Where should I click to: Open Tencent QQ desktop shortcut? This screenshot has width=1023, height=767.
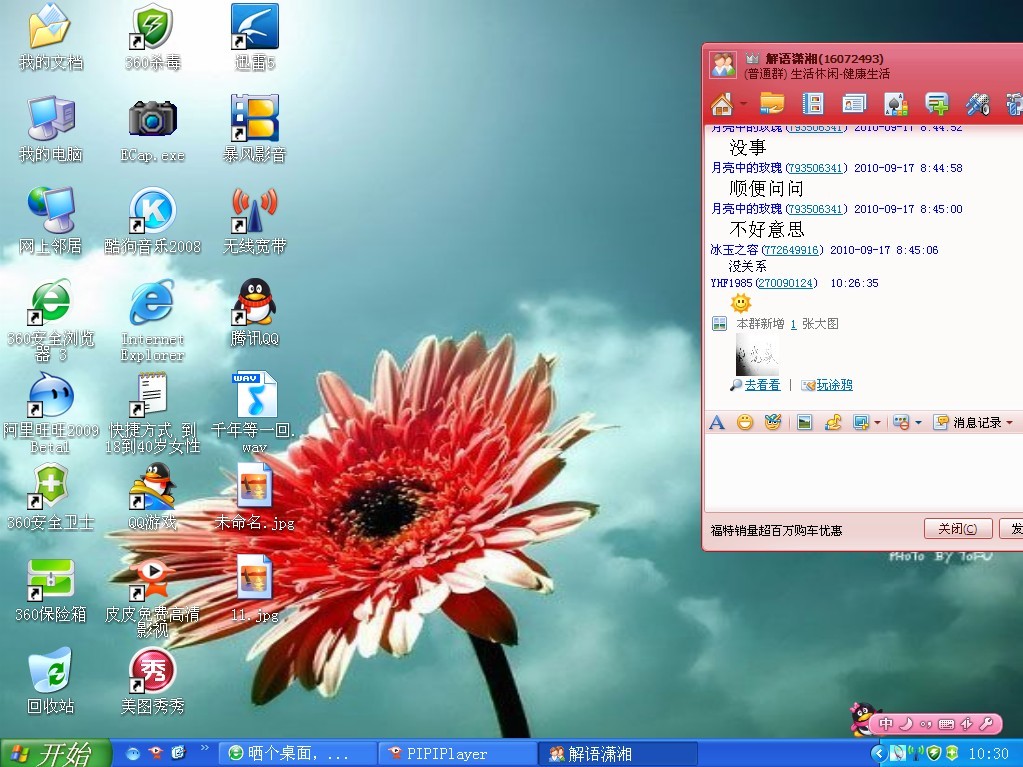[254, 312]
